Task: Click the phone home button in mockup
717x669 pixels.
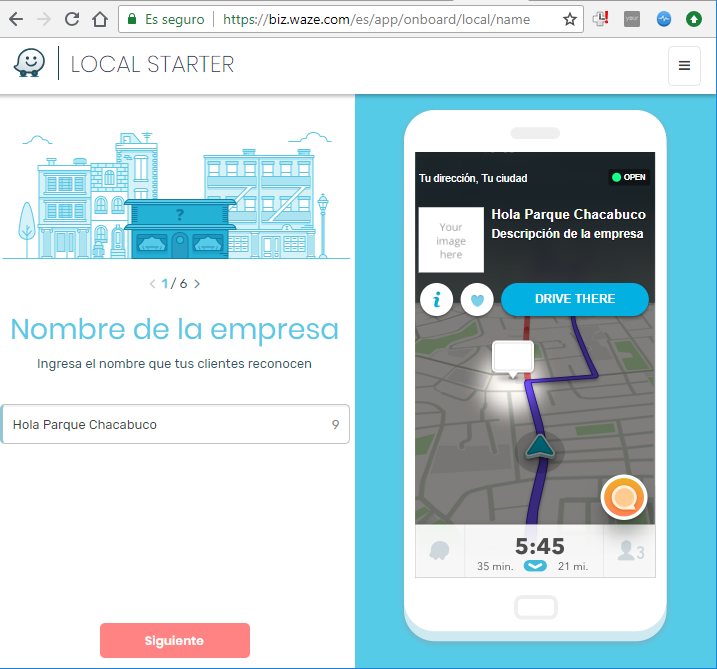Action: click(x=535, y=607)
